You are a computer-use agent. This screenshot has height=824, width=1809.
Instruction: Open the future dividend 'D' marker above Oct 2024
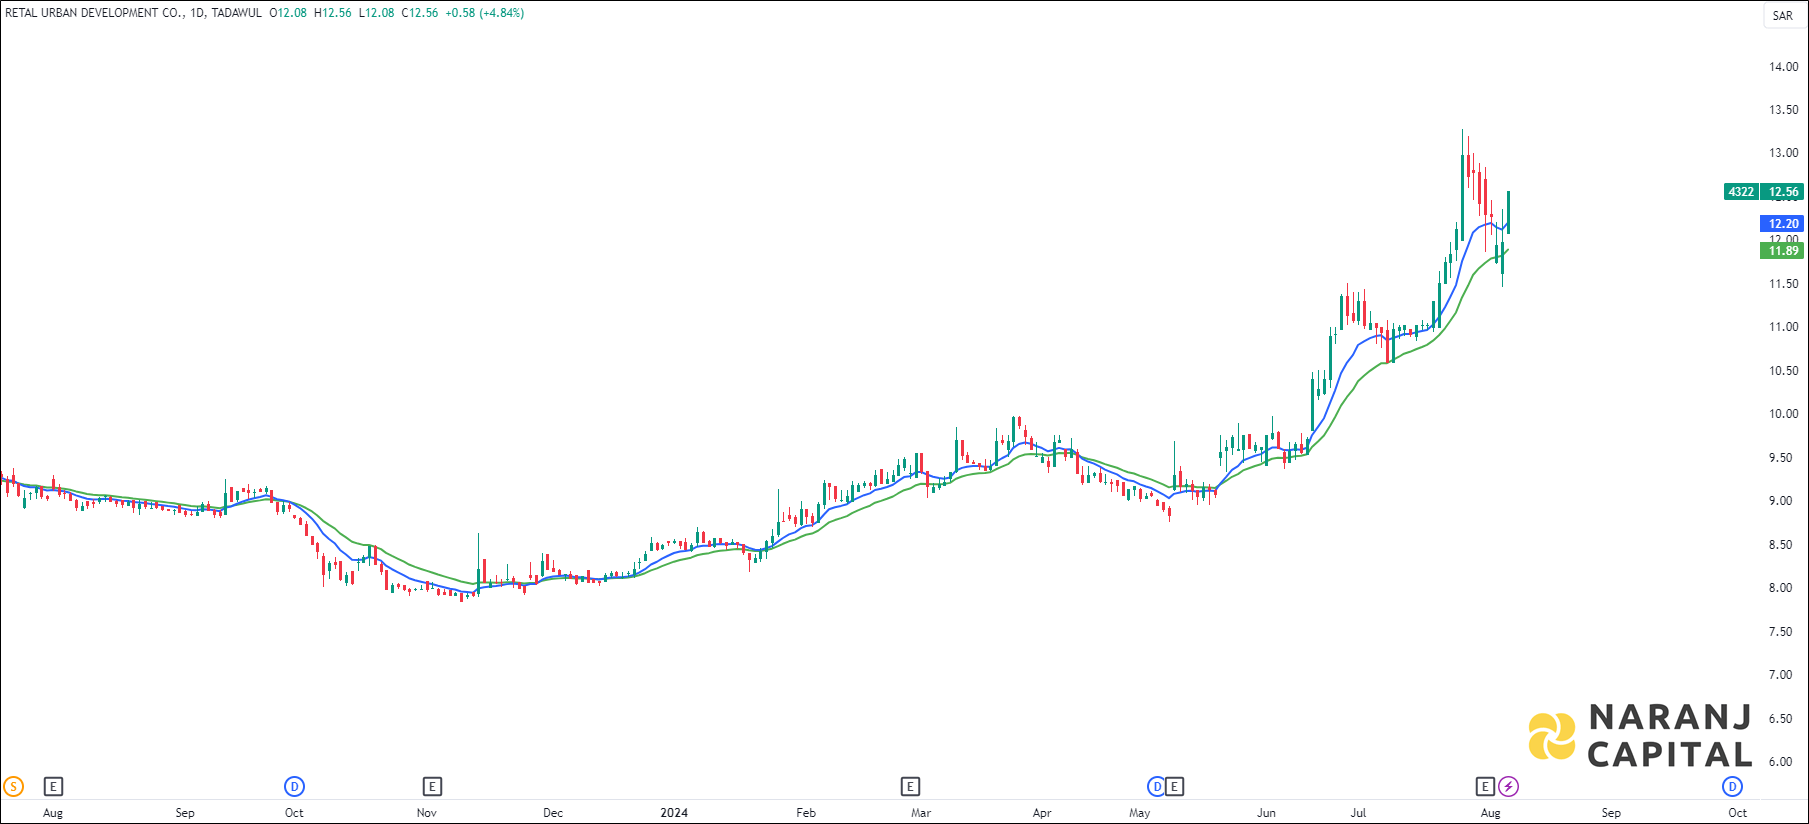pyautogui.click(x=1733, y=787)
